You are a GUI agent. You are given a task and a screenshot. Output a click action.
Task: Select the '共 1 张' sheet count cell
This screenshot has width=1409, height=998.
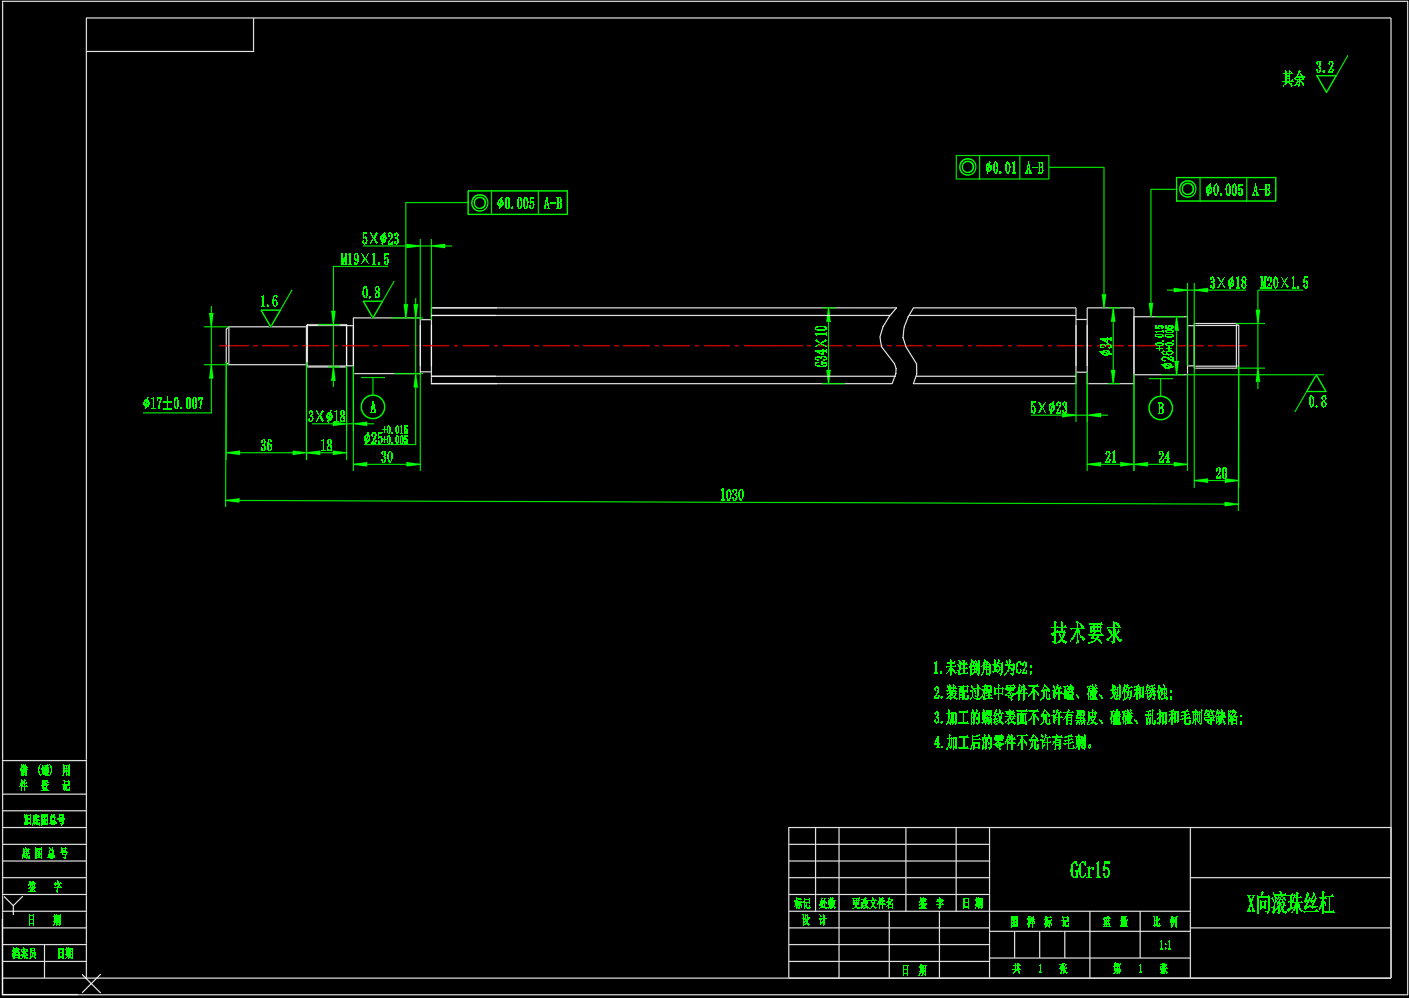point(1040,969)
